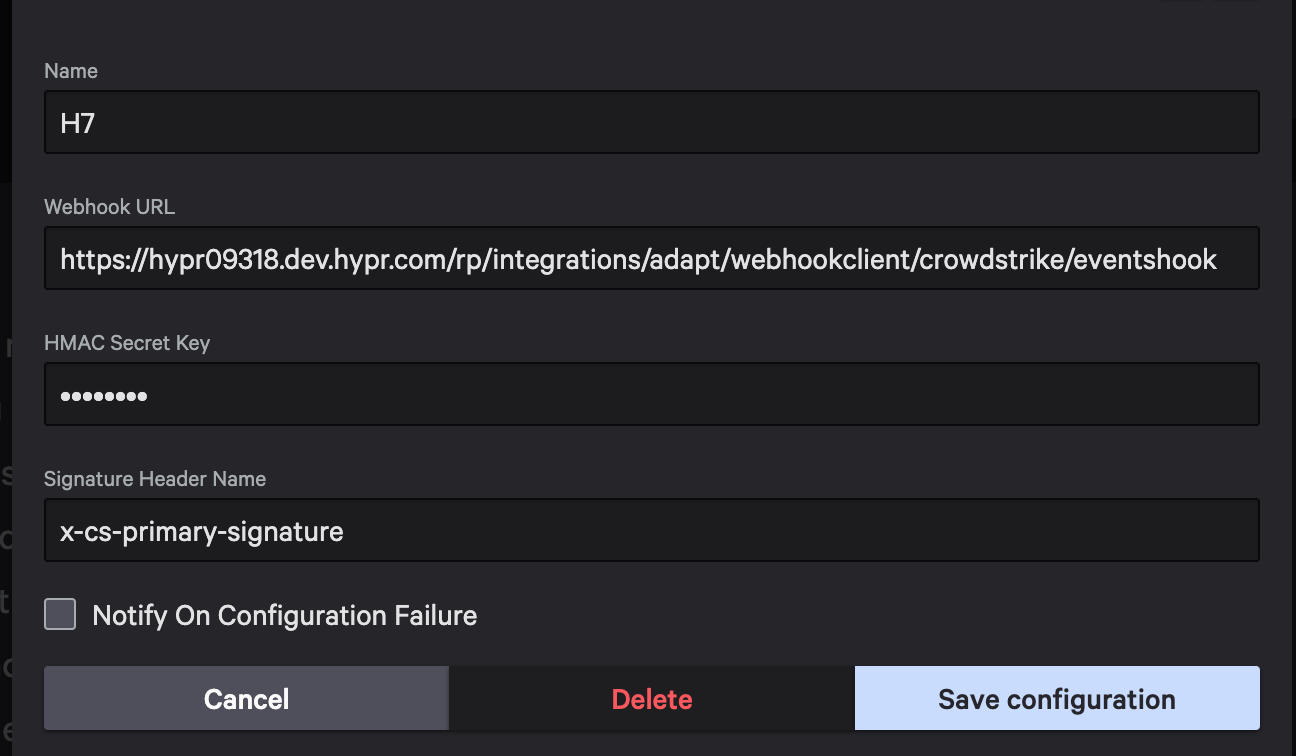
Task: Select the HMAC Secret Key field
Action: (x=650, y=394)
